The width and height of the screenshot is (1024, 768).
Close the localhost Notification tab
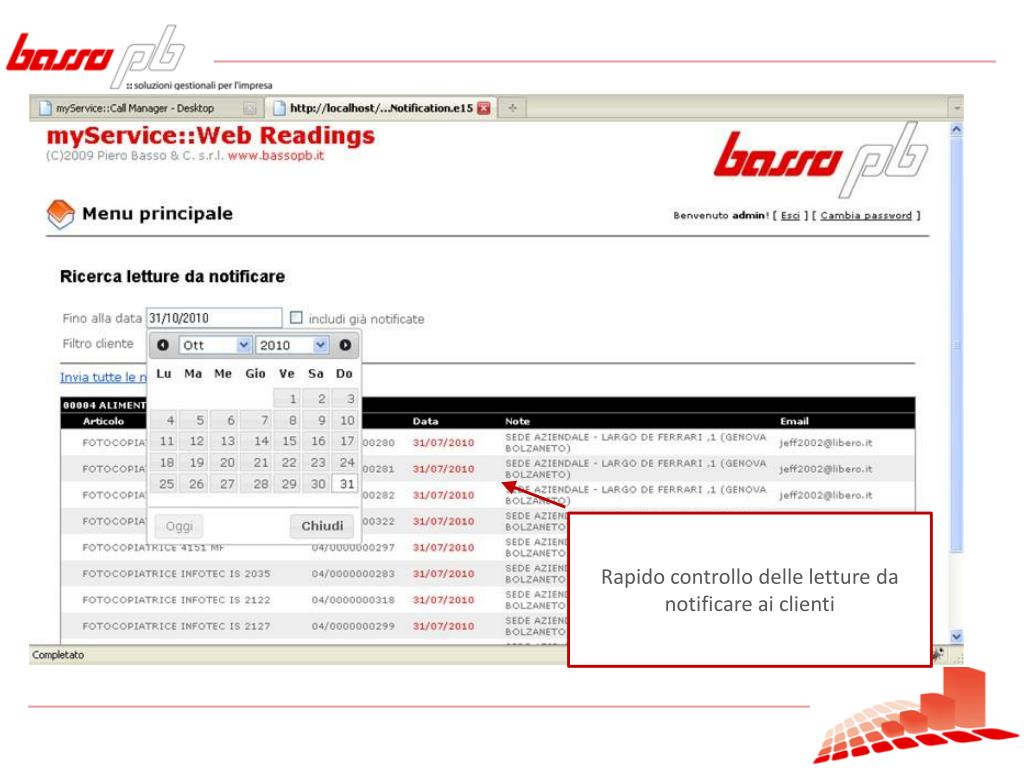[x=484, y=108]
